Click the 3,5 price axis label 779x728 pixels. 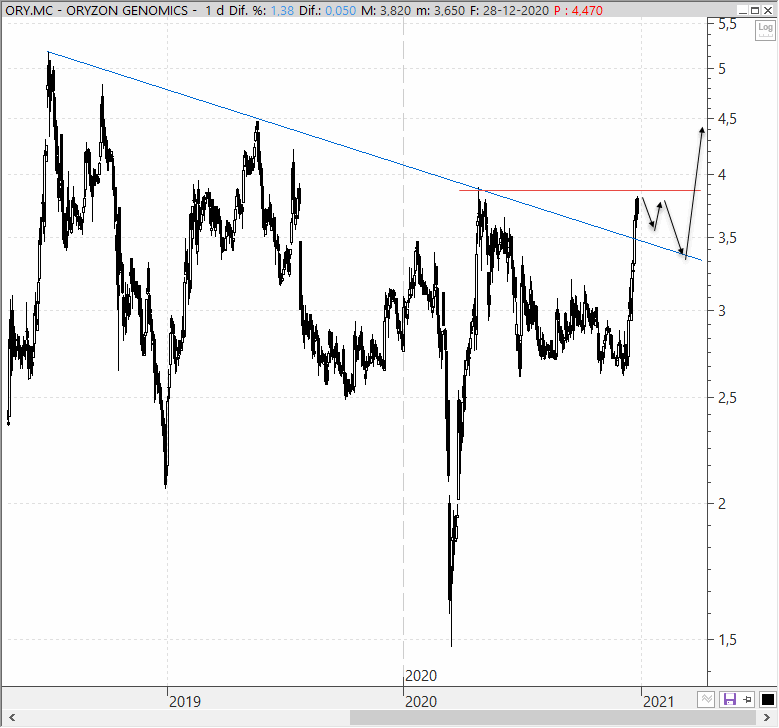coord(728,238)
